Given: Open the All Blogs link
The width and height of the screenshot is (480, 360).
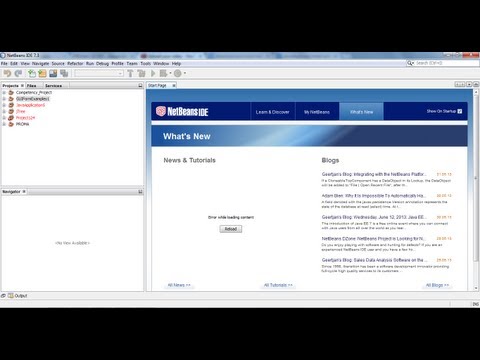Looking at the screenshot, I should click(x=437, y=285).
